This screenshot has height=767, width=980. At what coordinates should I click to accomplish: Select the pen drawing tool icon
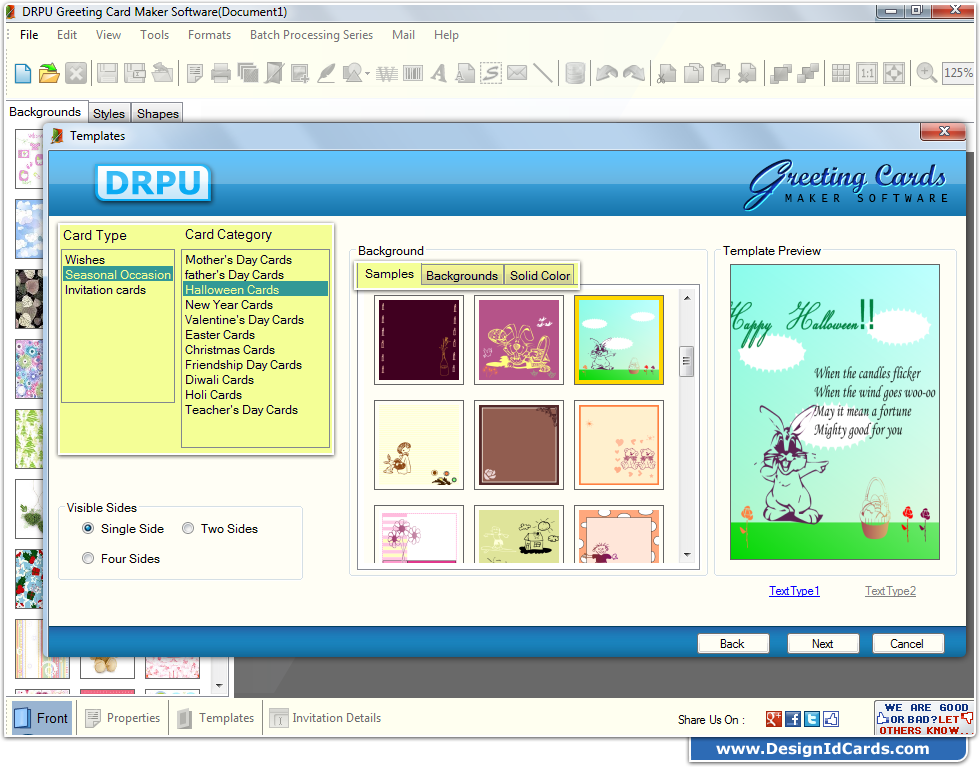coord(326,74)
